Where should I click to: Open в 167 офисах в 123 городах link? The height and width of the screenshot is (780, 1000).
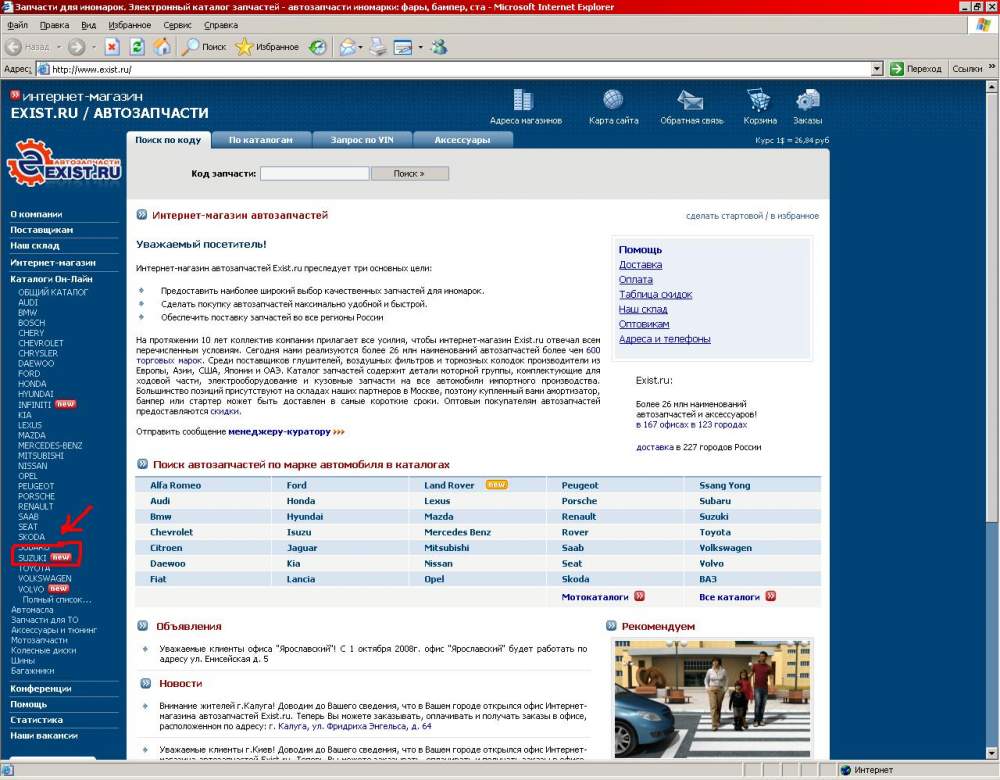click(691, 424)
